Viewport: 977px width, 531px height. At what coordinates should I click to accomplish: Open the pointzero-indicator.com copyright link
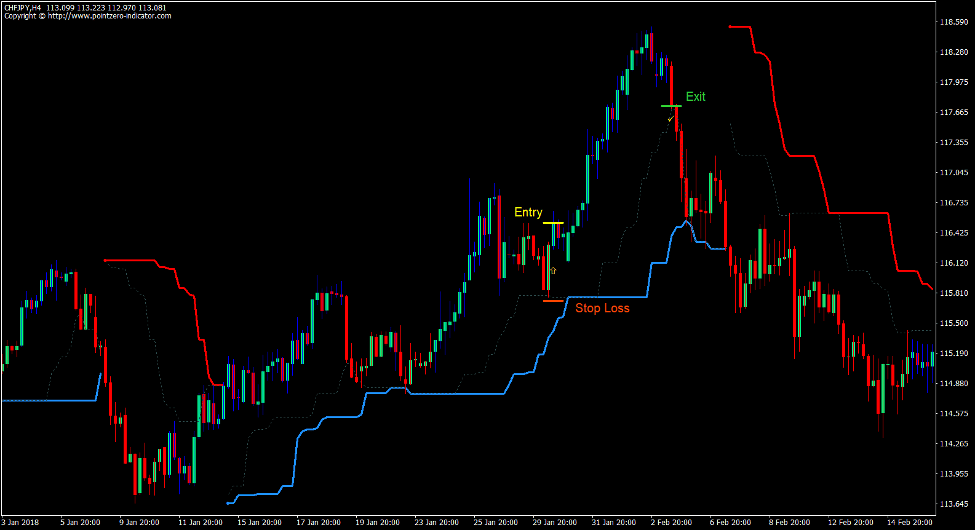(86, 16)
